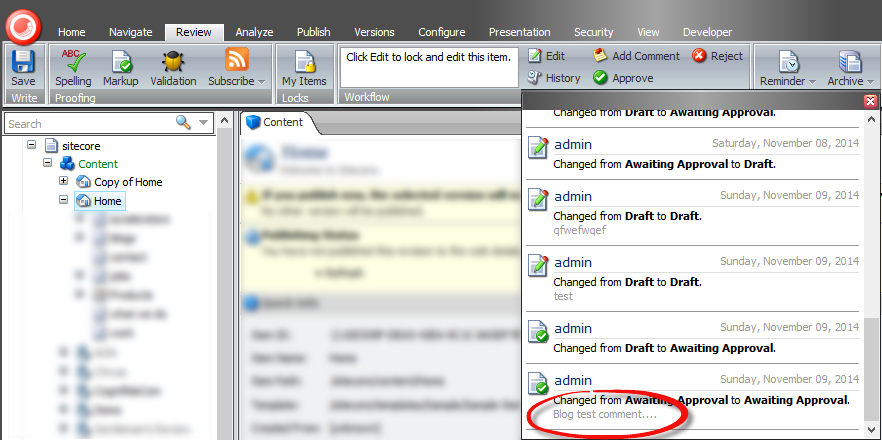Click the Edit workflow button
This screenshot has width=882, height=440.
pyautogui.click(x=546, y=56)
